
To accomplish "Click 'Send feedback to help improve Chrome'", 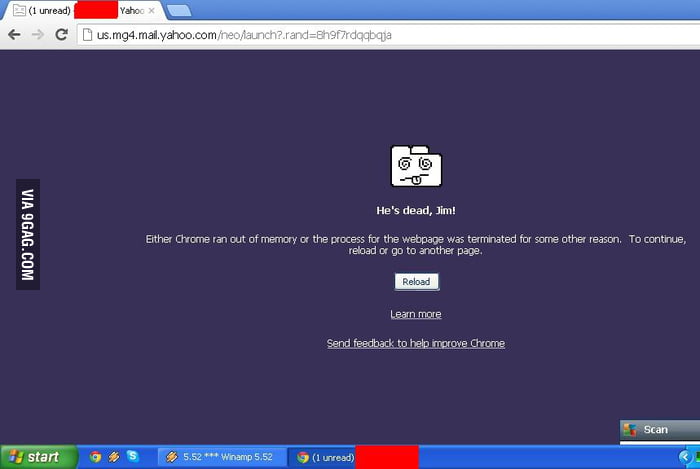I will 415,343.
